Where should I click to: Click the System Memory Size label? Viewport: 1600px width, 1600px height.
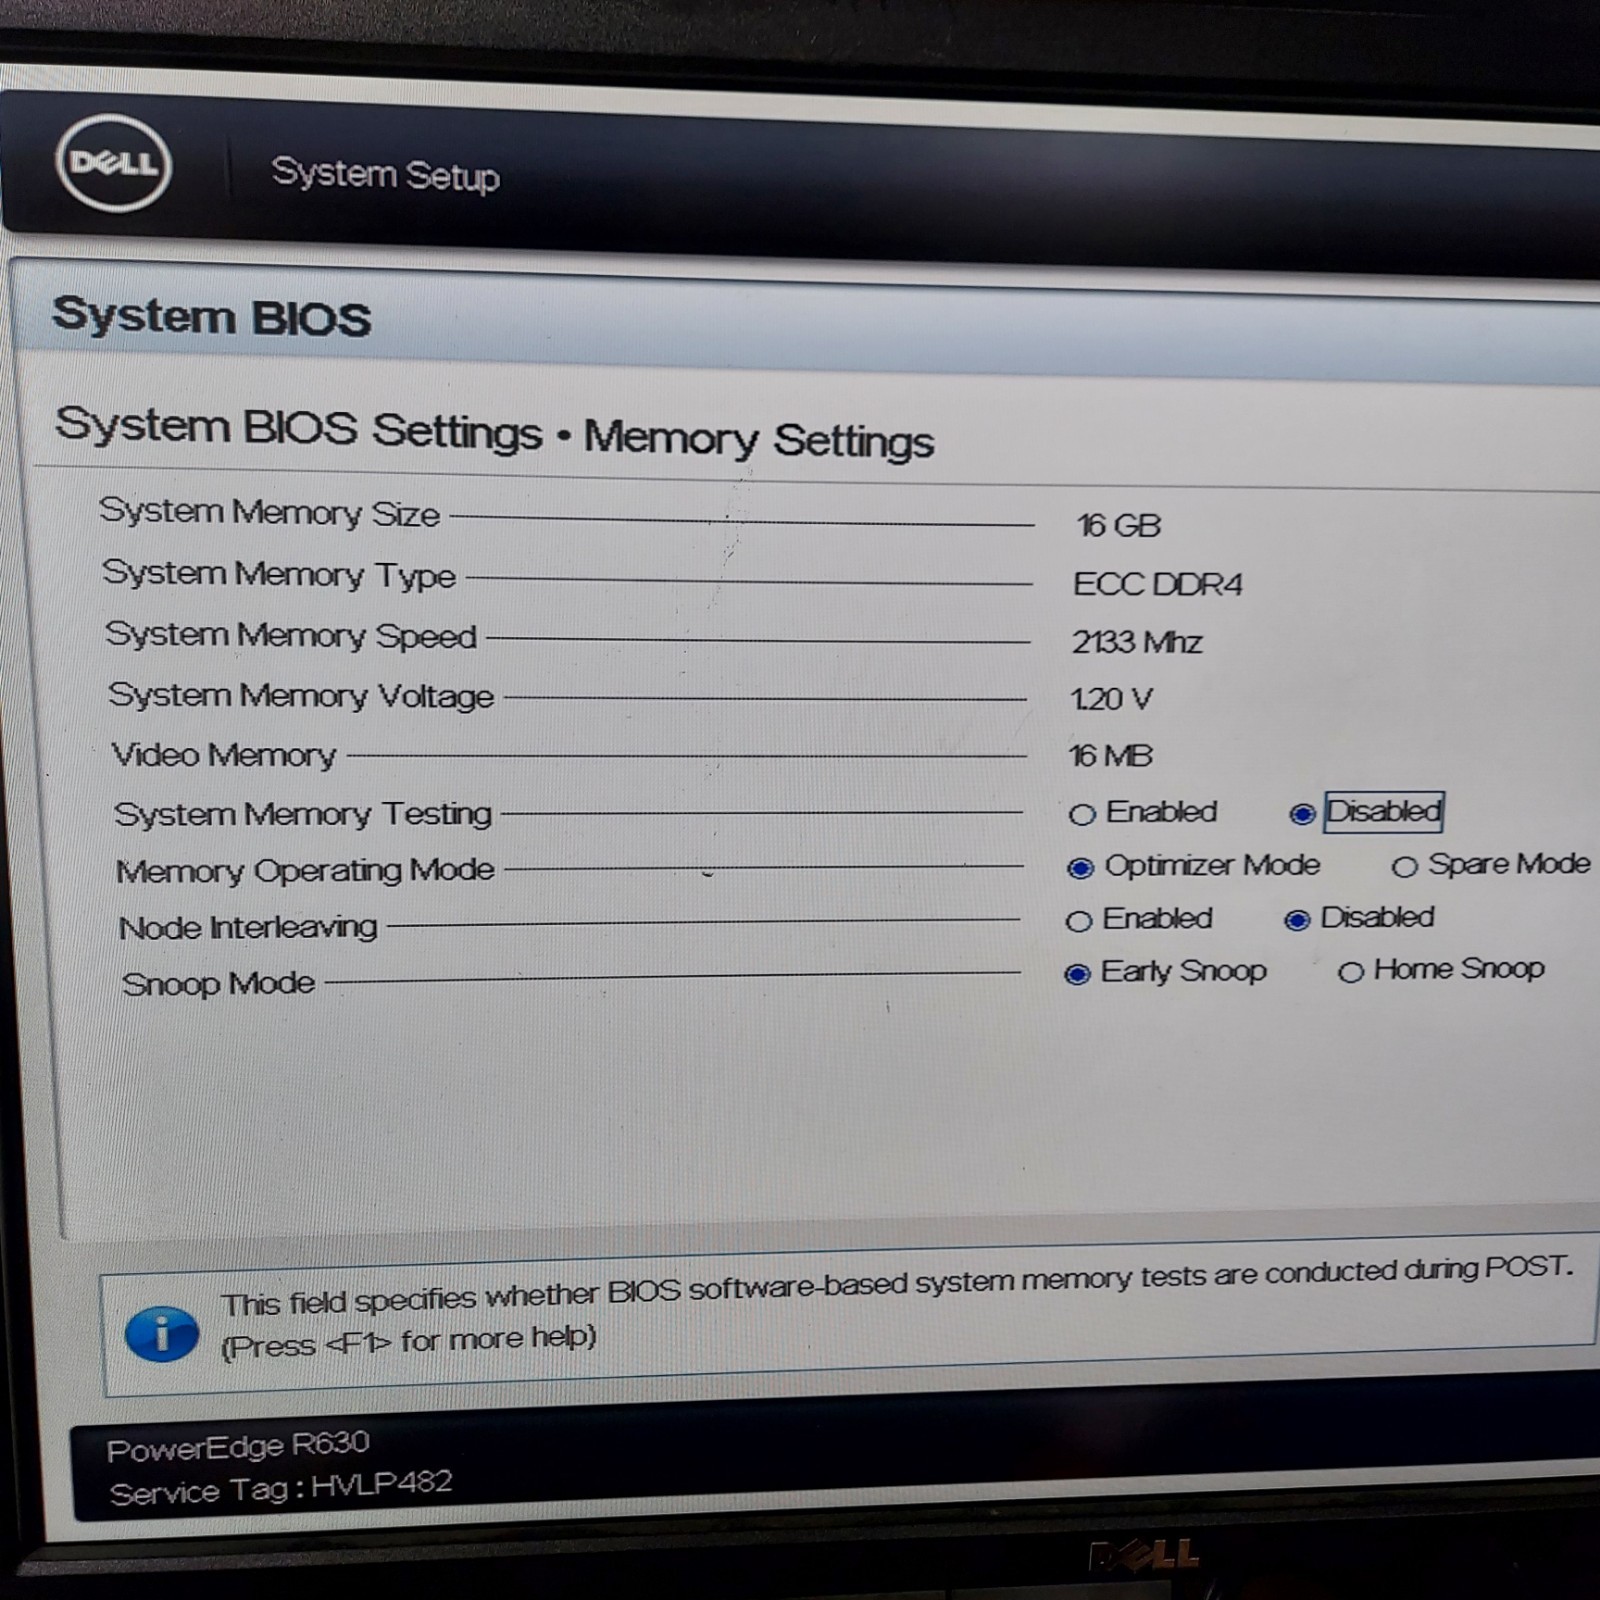[269, 512]
